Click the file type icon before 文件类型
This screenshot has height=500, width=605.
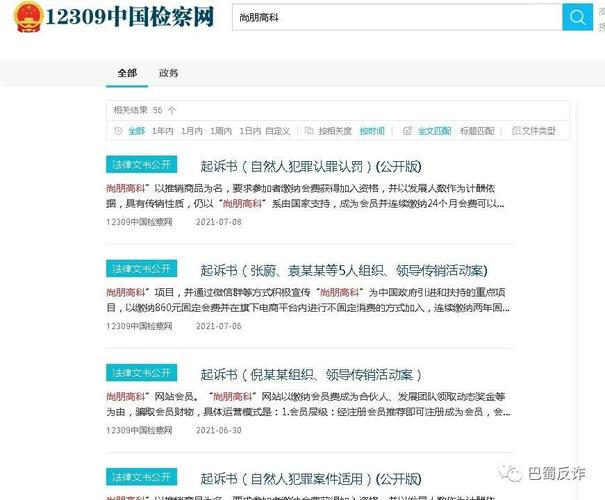pos(516,131)
